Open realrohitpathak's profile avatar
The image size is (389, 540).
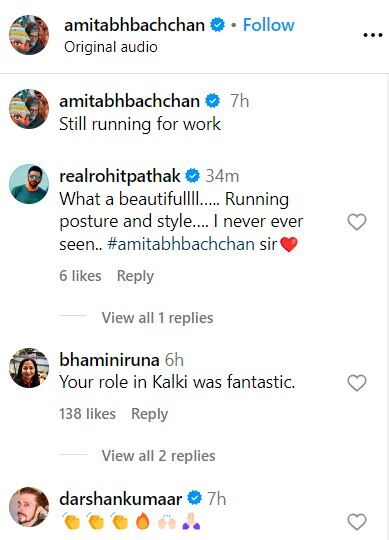pyautogui.click(x=29, y=184)
